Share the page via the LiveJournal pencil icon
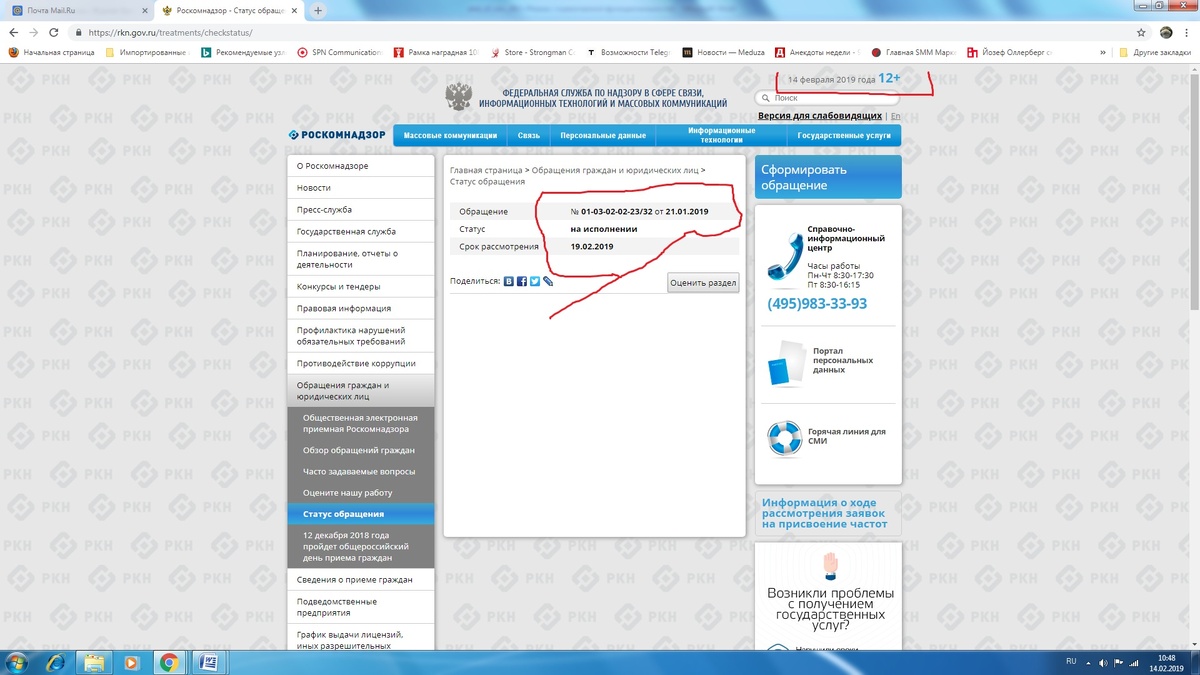 click(x=548, y=282)
